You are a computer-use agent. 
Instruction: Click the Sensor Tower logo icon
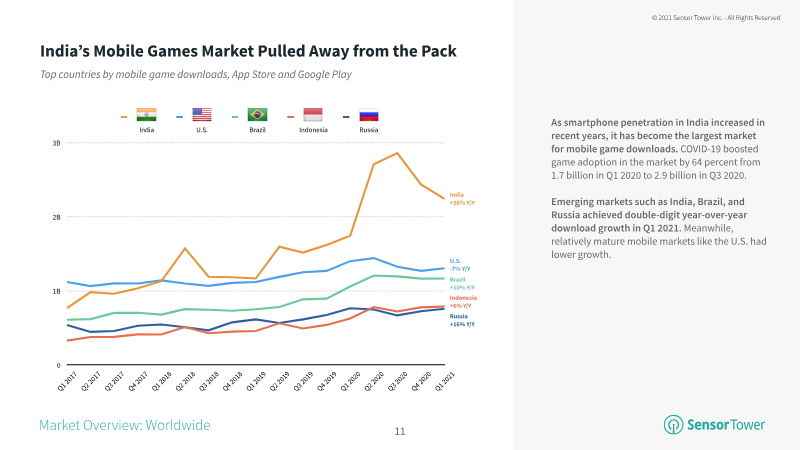(673, 424)
